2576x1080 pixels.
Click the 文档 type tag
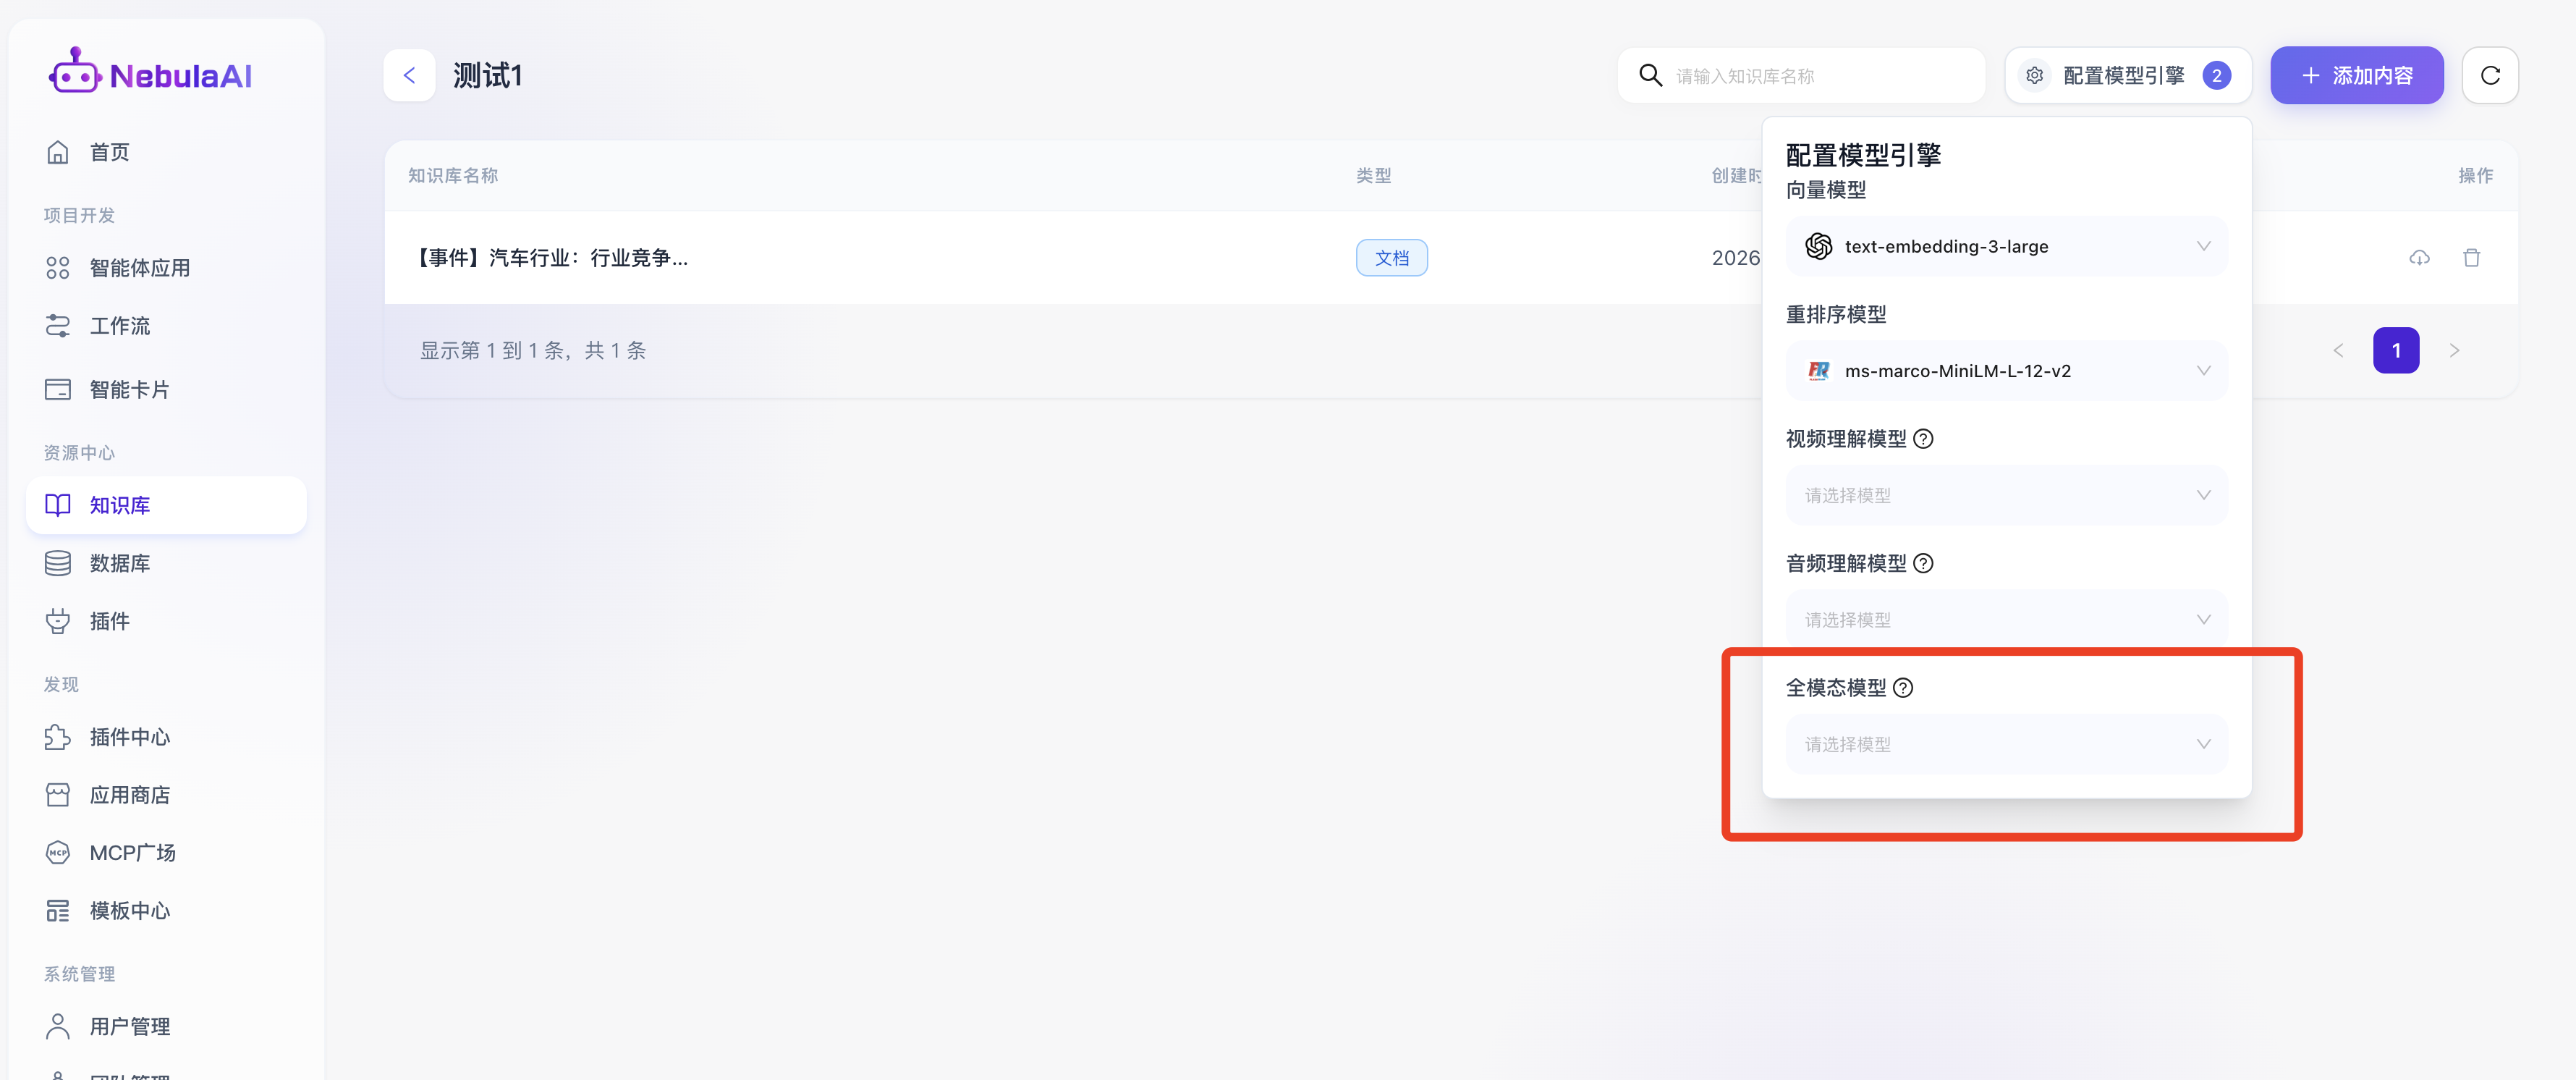[x=1391, y=258]
